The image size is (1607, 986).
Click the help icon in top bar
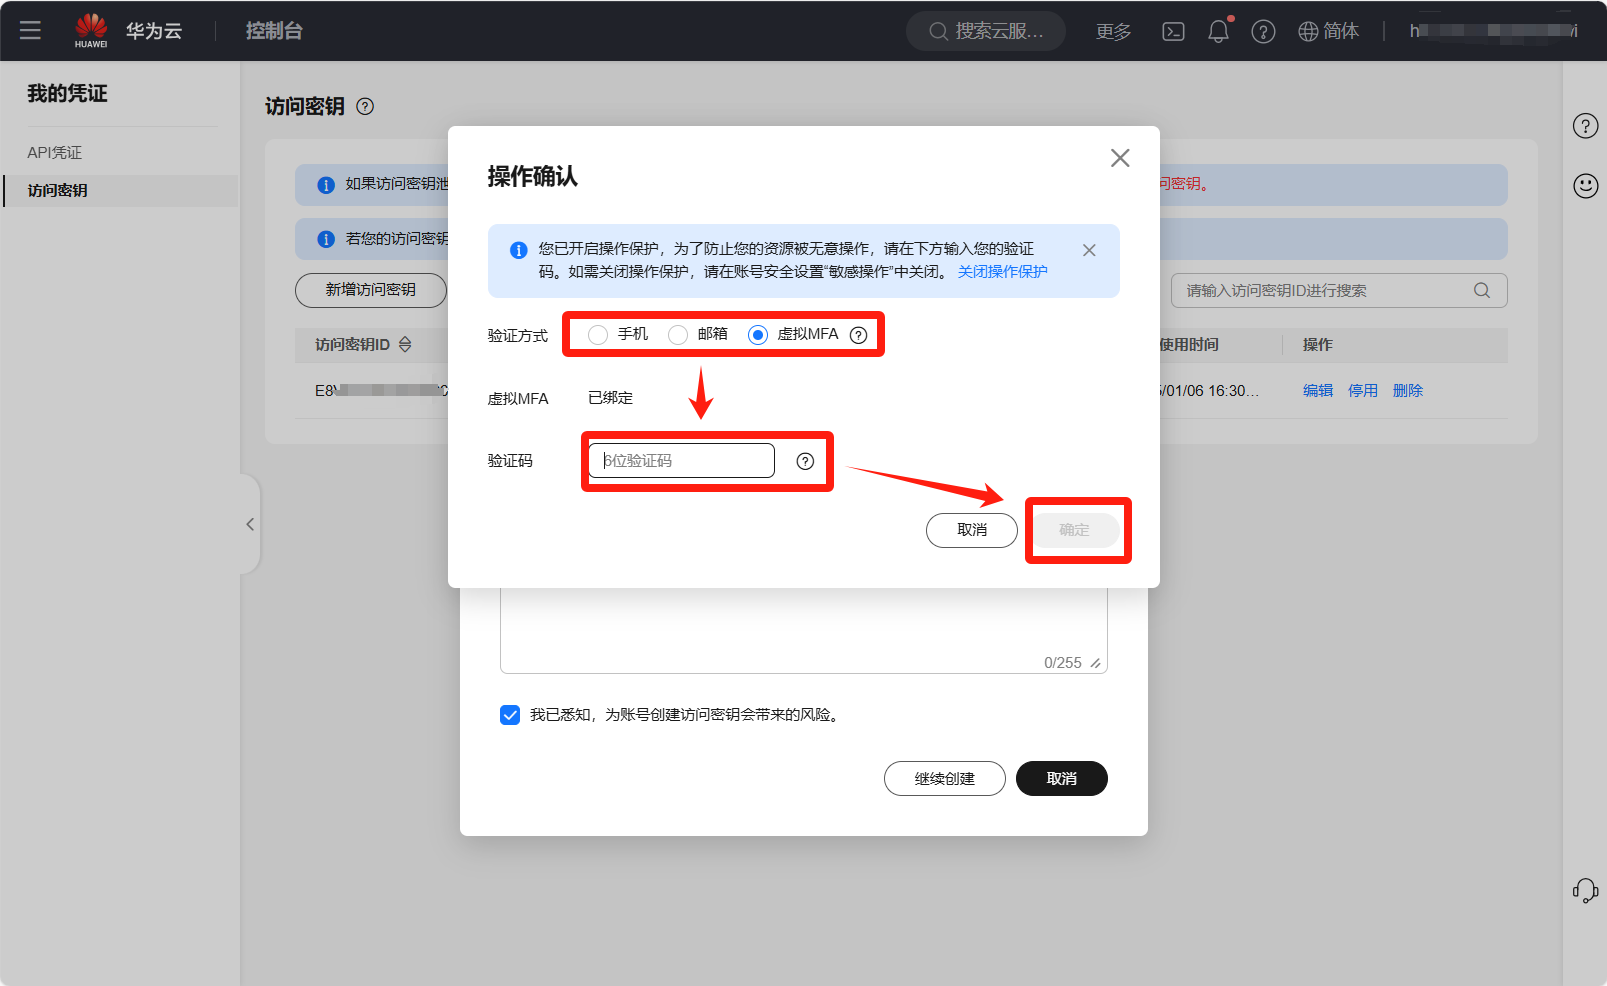pyautogui.click(x=1263, y=31)
